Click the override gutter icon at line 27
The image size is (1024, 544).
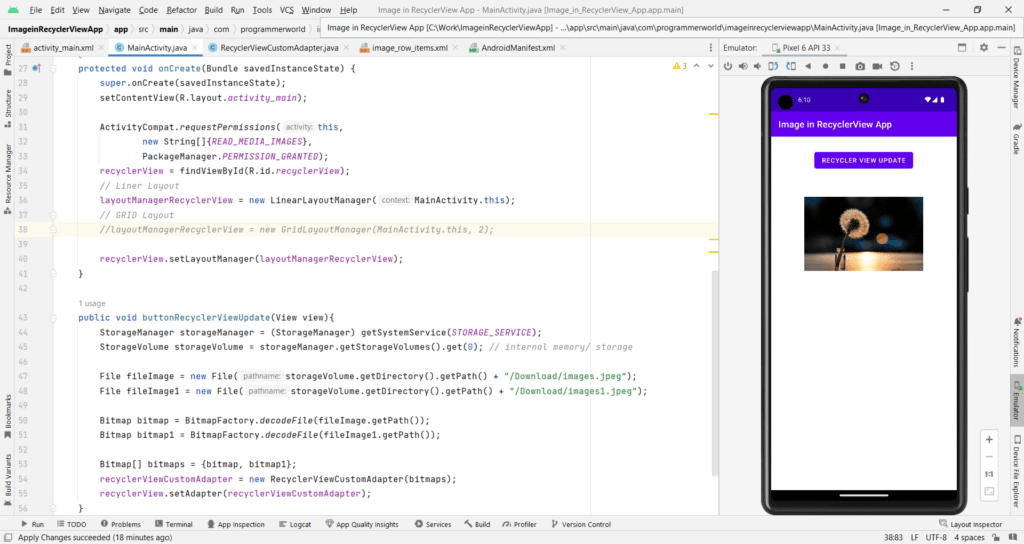(37, 68)
